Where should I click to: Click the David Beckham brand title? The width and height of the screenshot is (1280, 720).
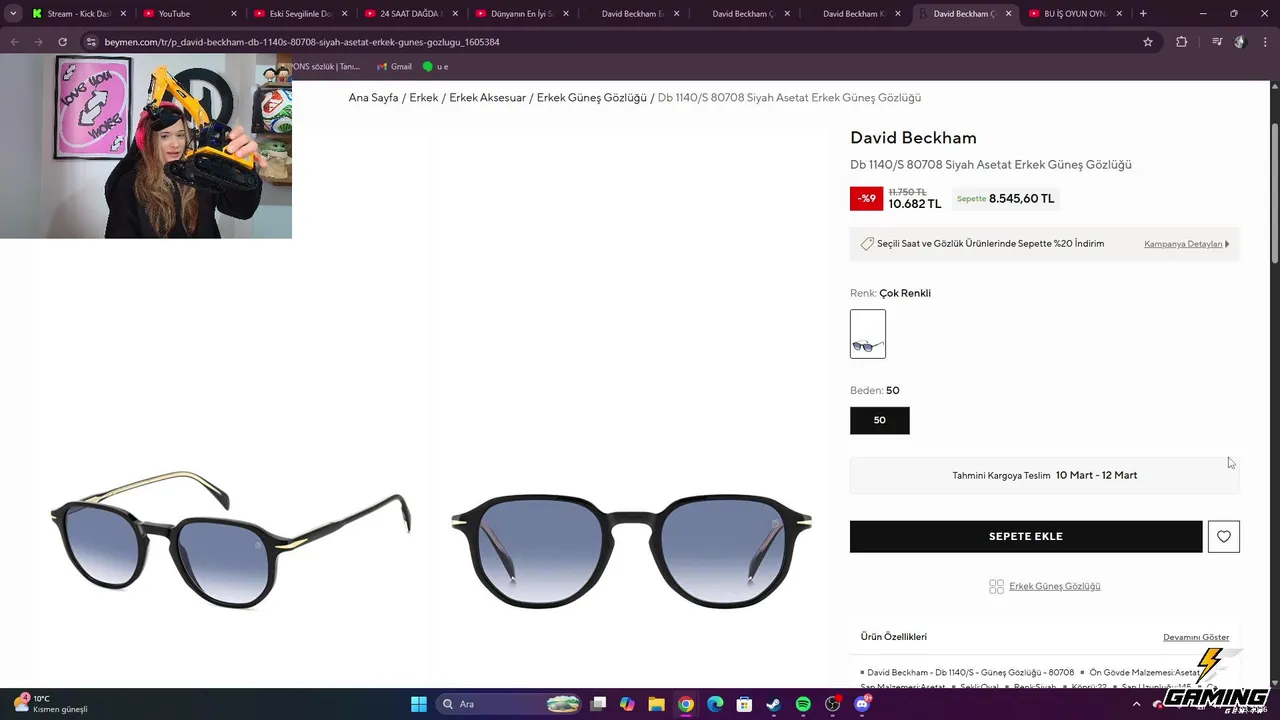(913, 137)
